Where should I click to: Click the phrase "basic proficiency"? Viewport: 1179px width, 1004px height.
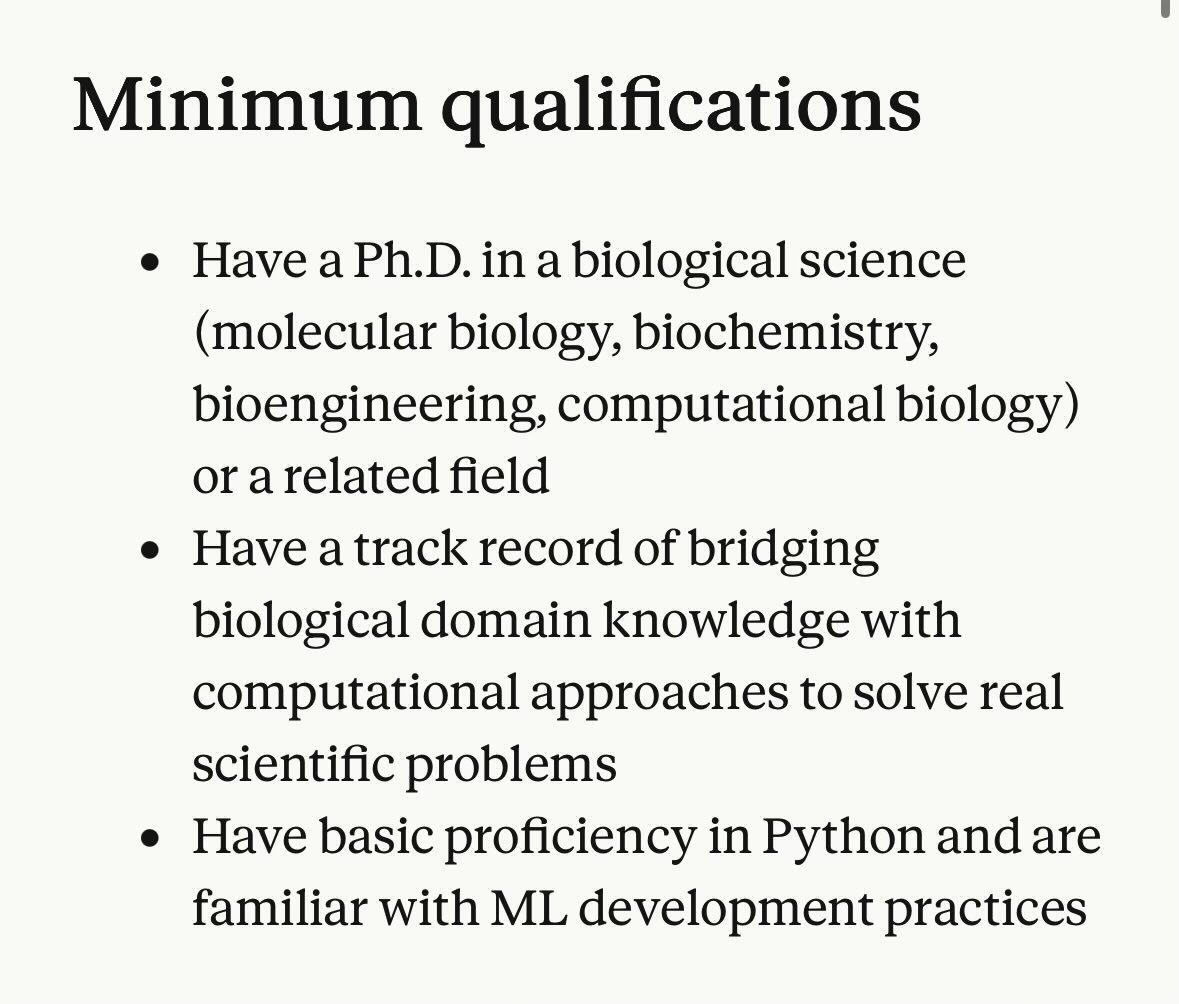[508, 838]
